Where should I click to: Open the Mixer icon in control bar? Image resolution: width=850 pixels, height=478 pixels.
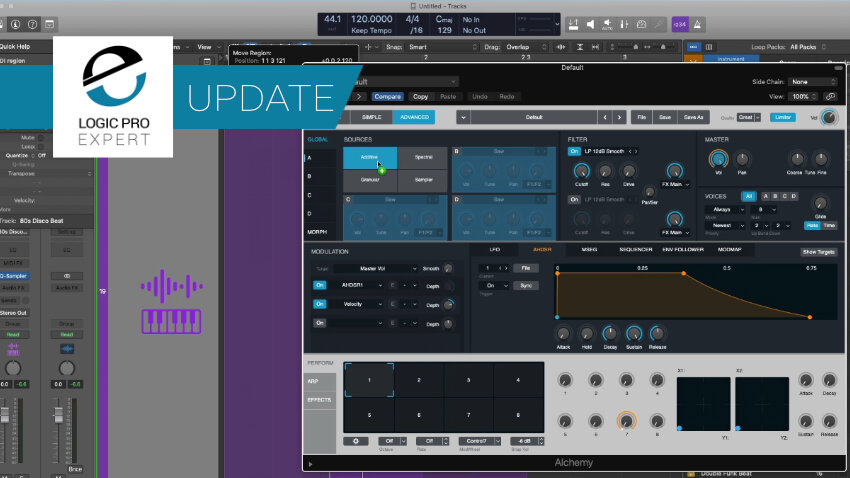[x=624, y=24]
